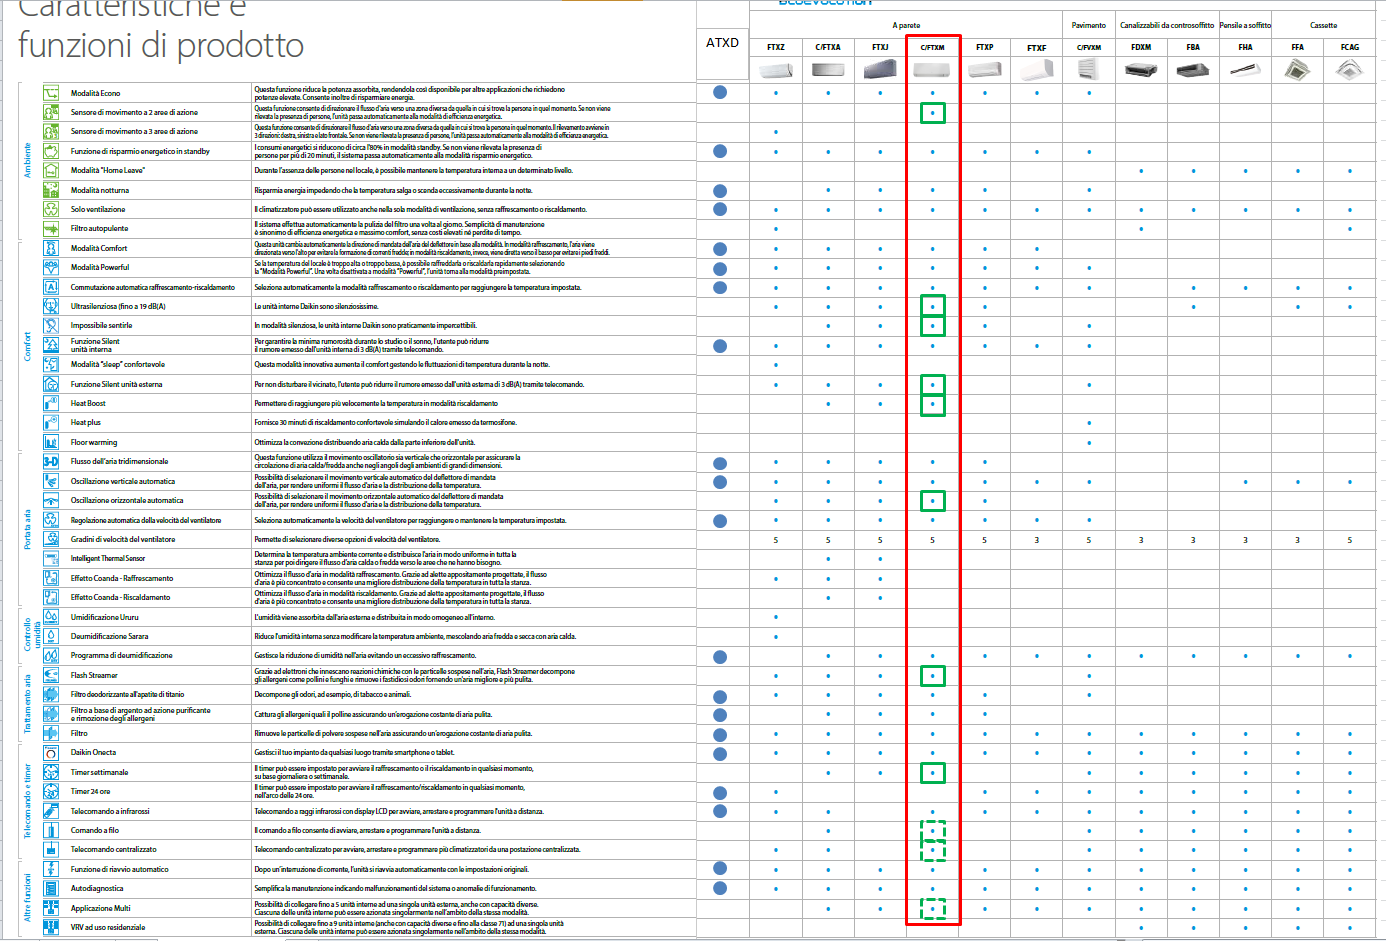Click the Timer settimanale icon

click(51, 772)
